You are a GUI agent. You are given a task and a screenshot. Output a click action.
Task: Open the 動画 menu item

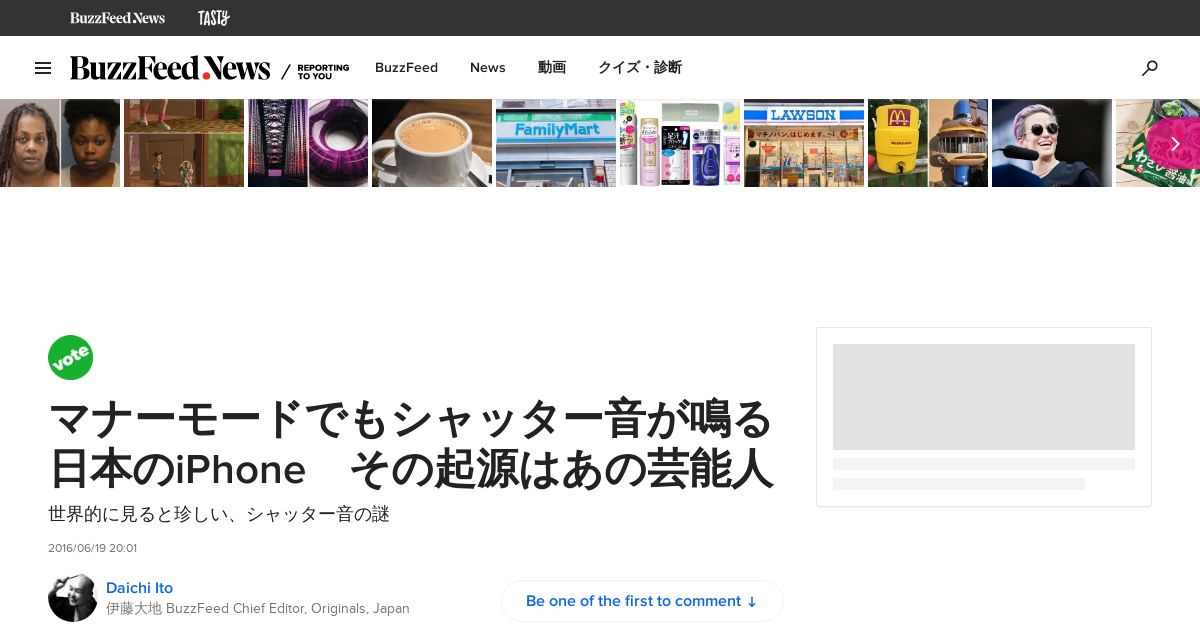point(552,68)
